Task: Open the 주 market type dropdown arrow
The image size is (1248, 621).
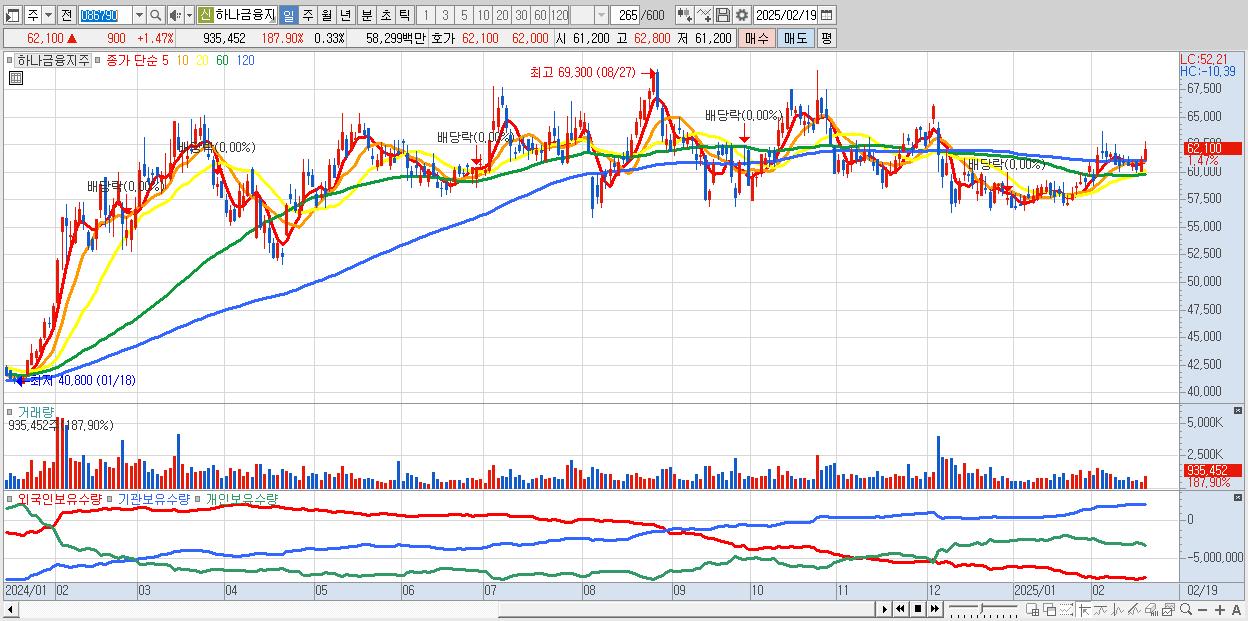Action: coord(48,15)
